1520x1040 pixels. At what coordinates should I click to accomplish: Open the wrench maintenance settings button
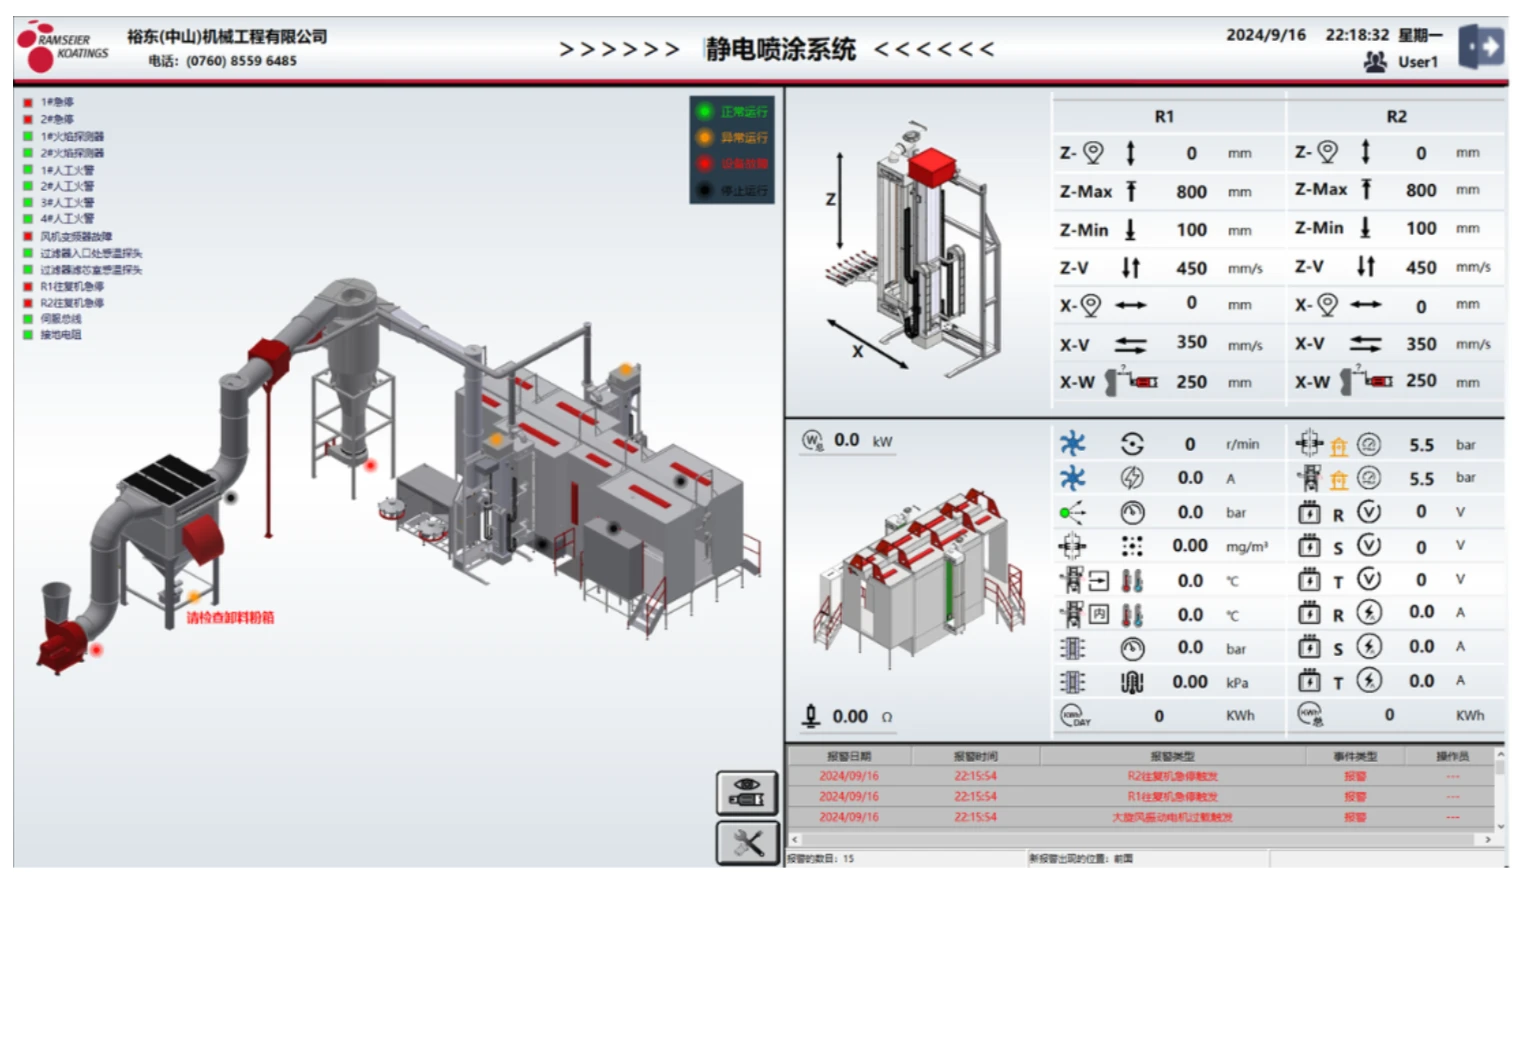pyautogui.click(x=747, y=843)
